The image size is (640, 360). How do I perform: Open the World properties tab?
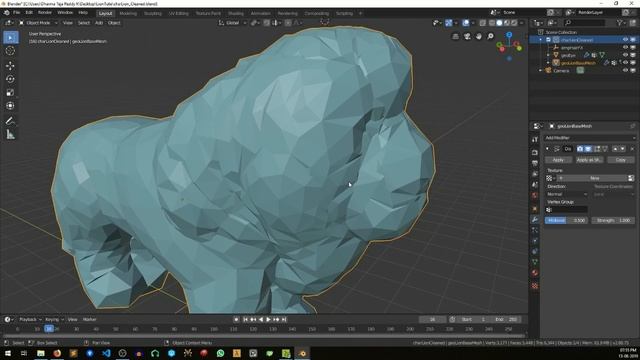[x=535, y=195]
